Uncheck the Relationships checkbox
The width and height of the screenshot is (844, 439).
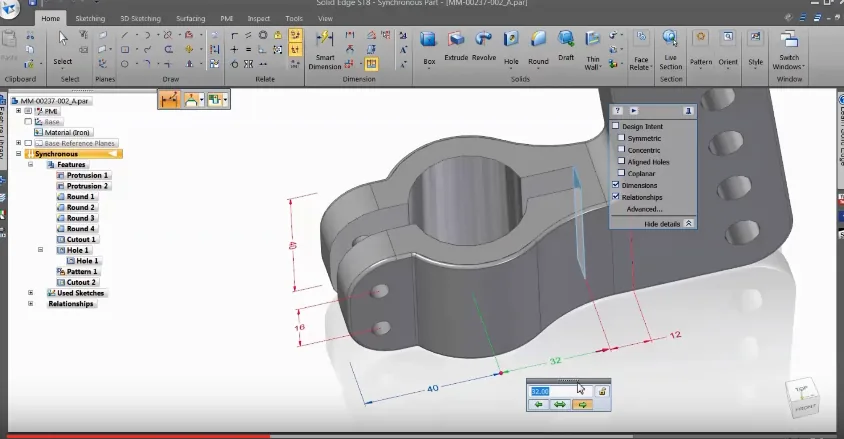click(x=616, y=197)
